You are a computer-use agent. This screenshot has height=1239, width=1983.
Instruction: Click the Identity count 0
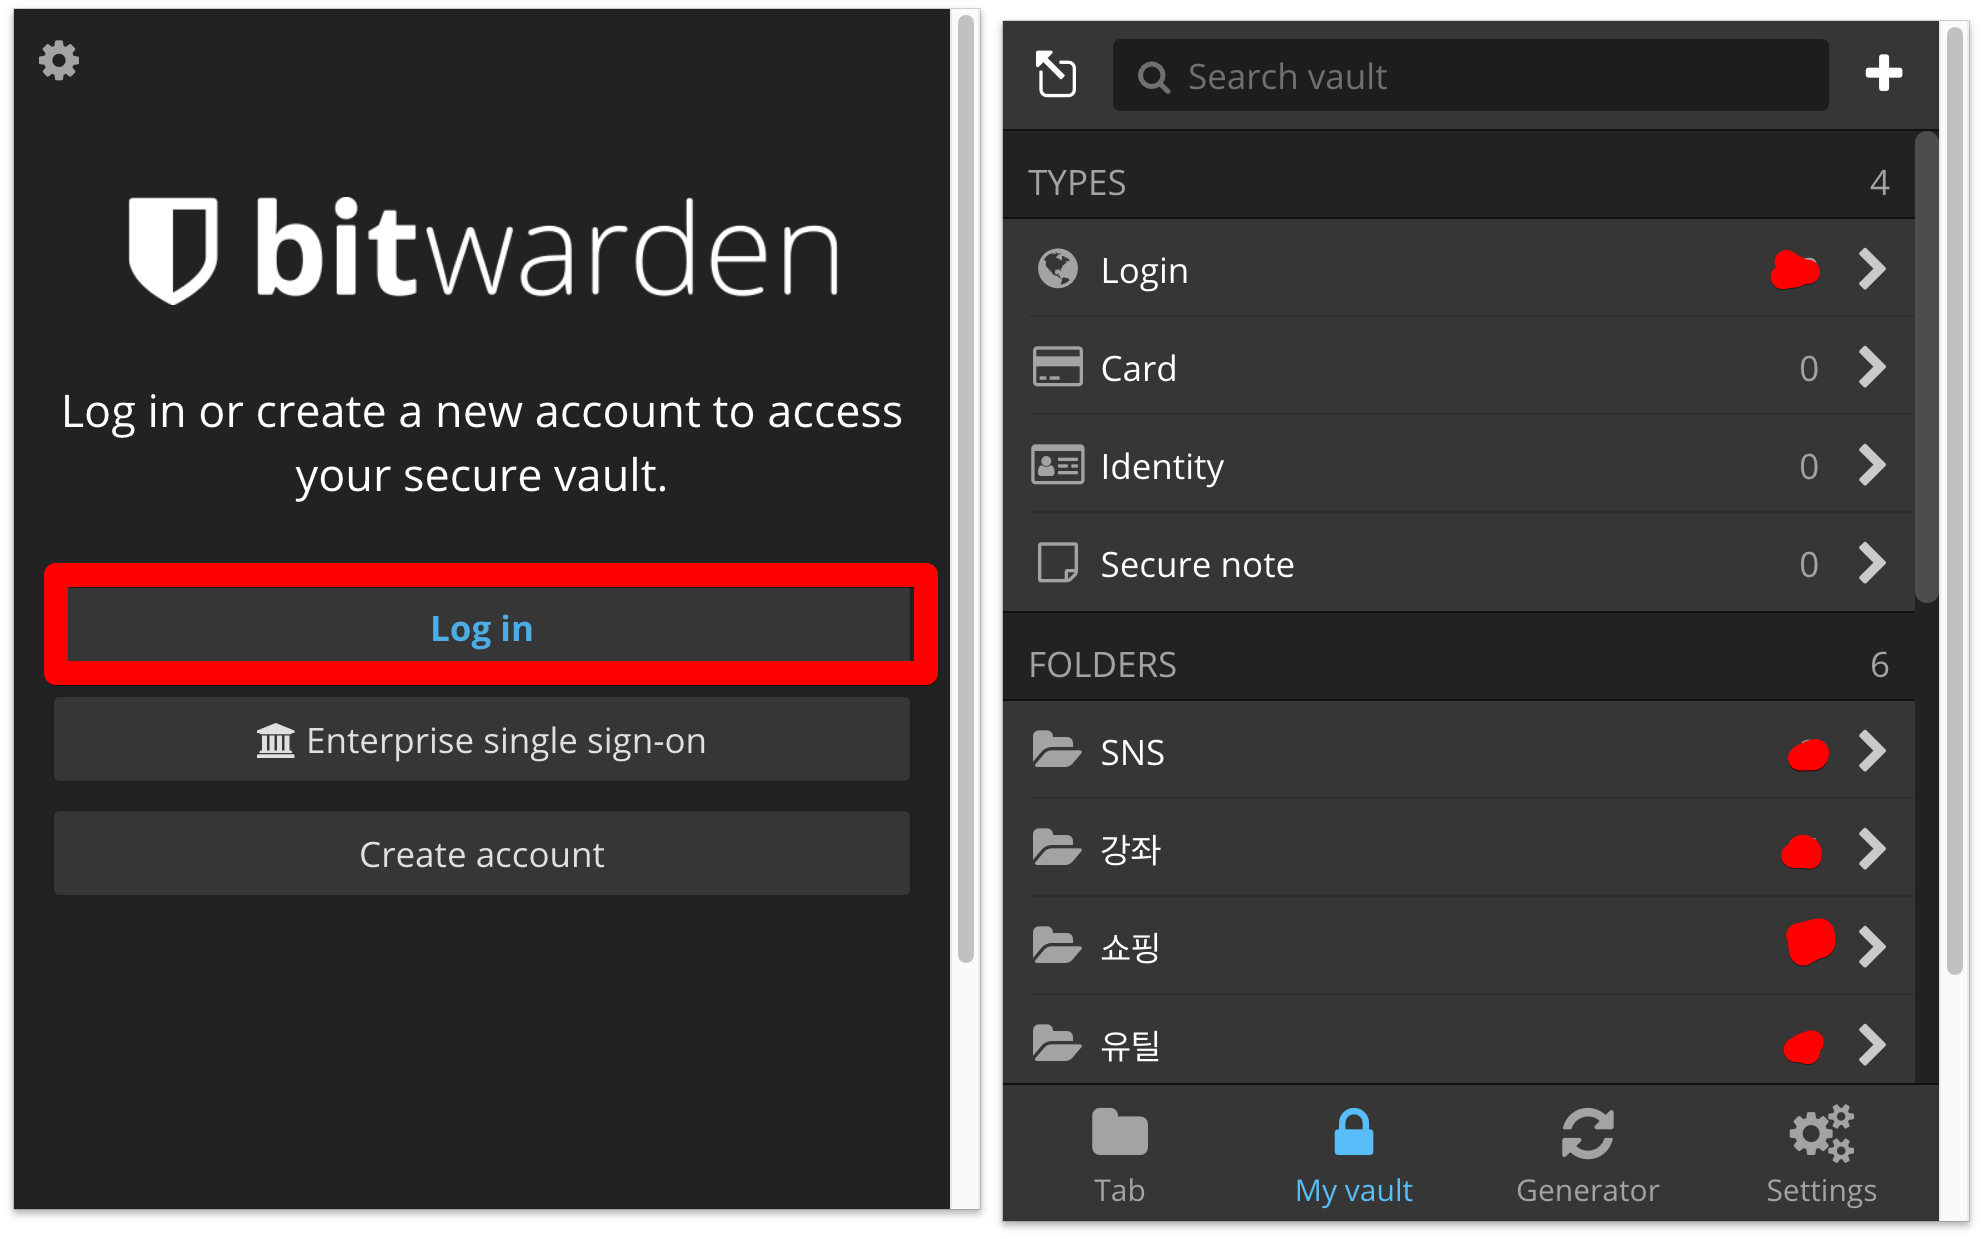point(1808,467)
